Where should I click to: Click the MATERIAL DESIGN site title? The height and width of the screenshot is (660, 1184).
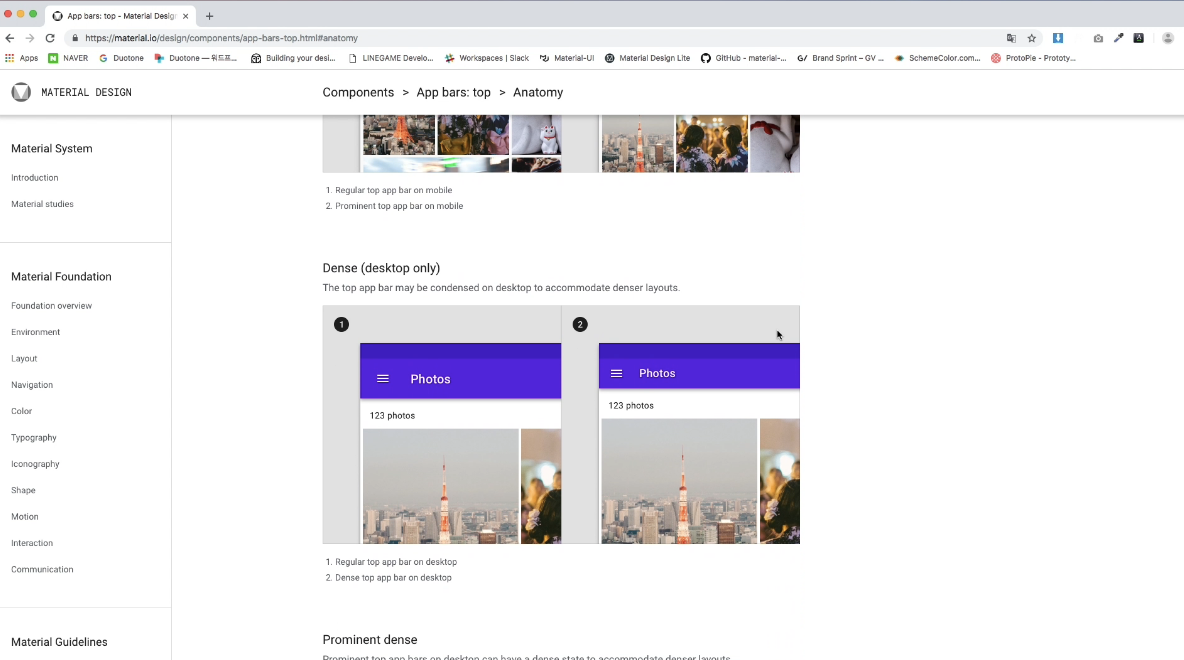coord(86,92)
